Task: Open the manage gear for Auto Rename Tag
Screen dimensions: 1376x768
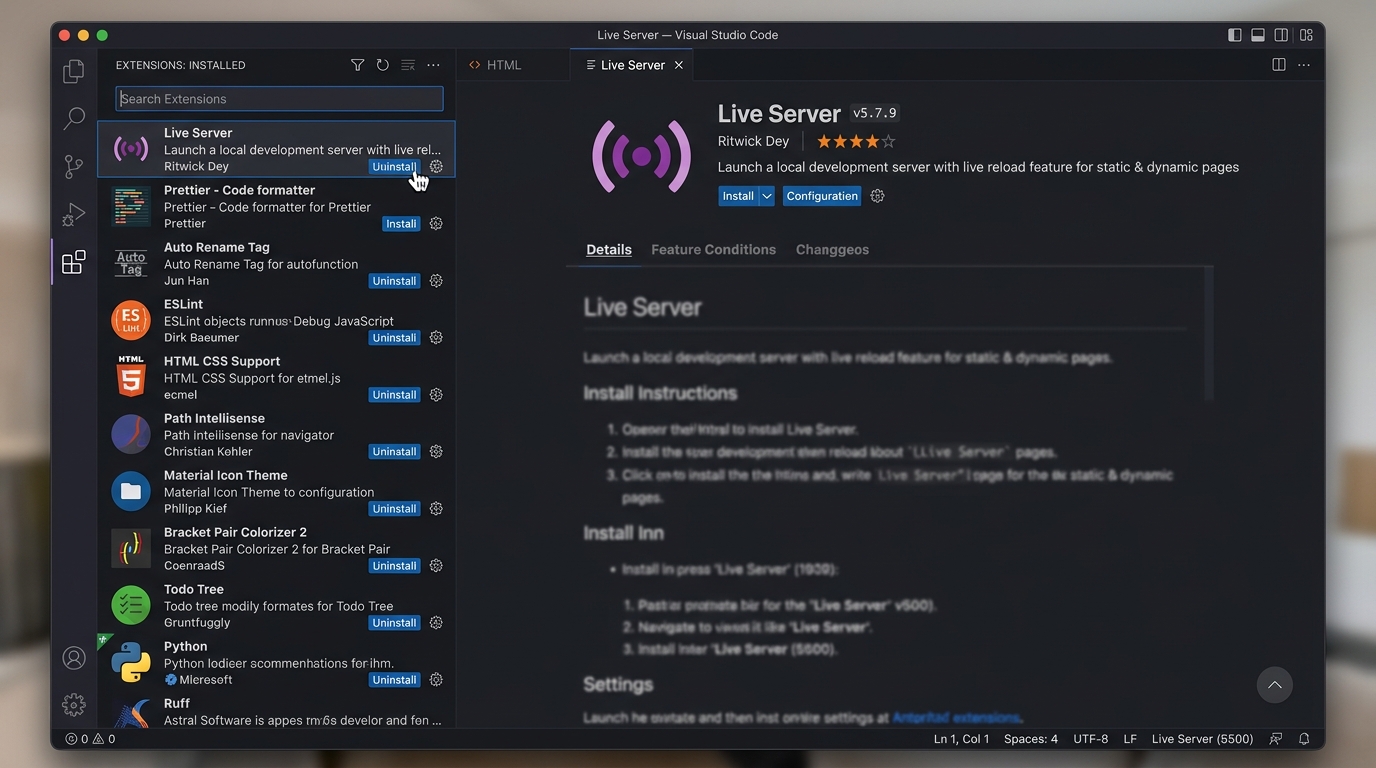Action: [x=436, y=281]
